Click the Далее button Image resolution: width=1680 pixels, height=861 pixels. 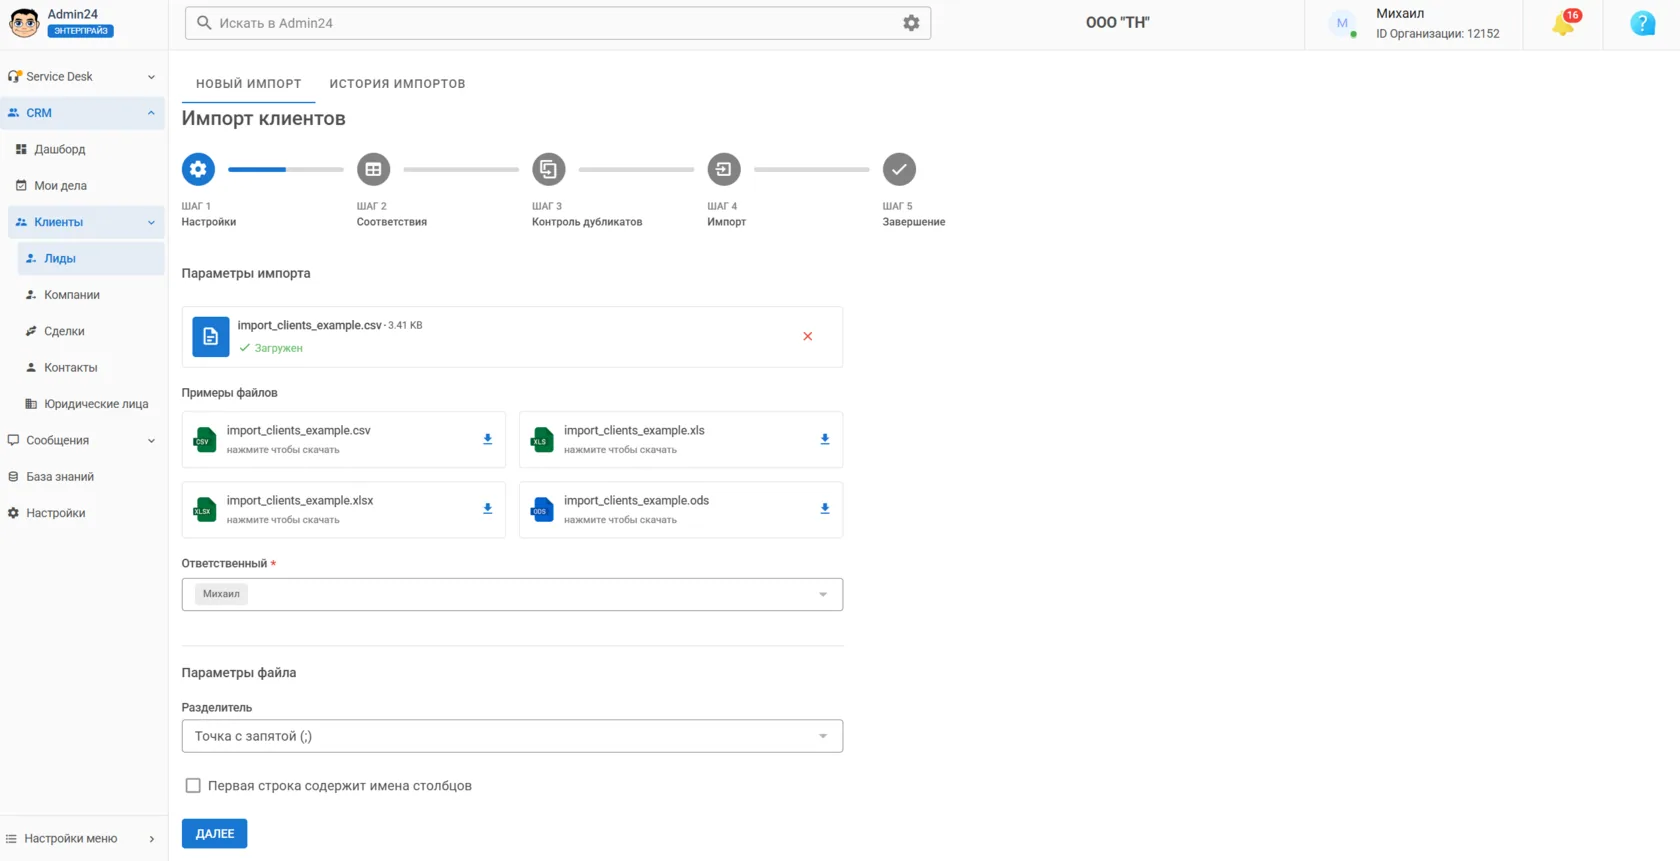[215, 834]
